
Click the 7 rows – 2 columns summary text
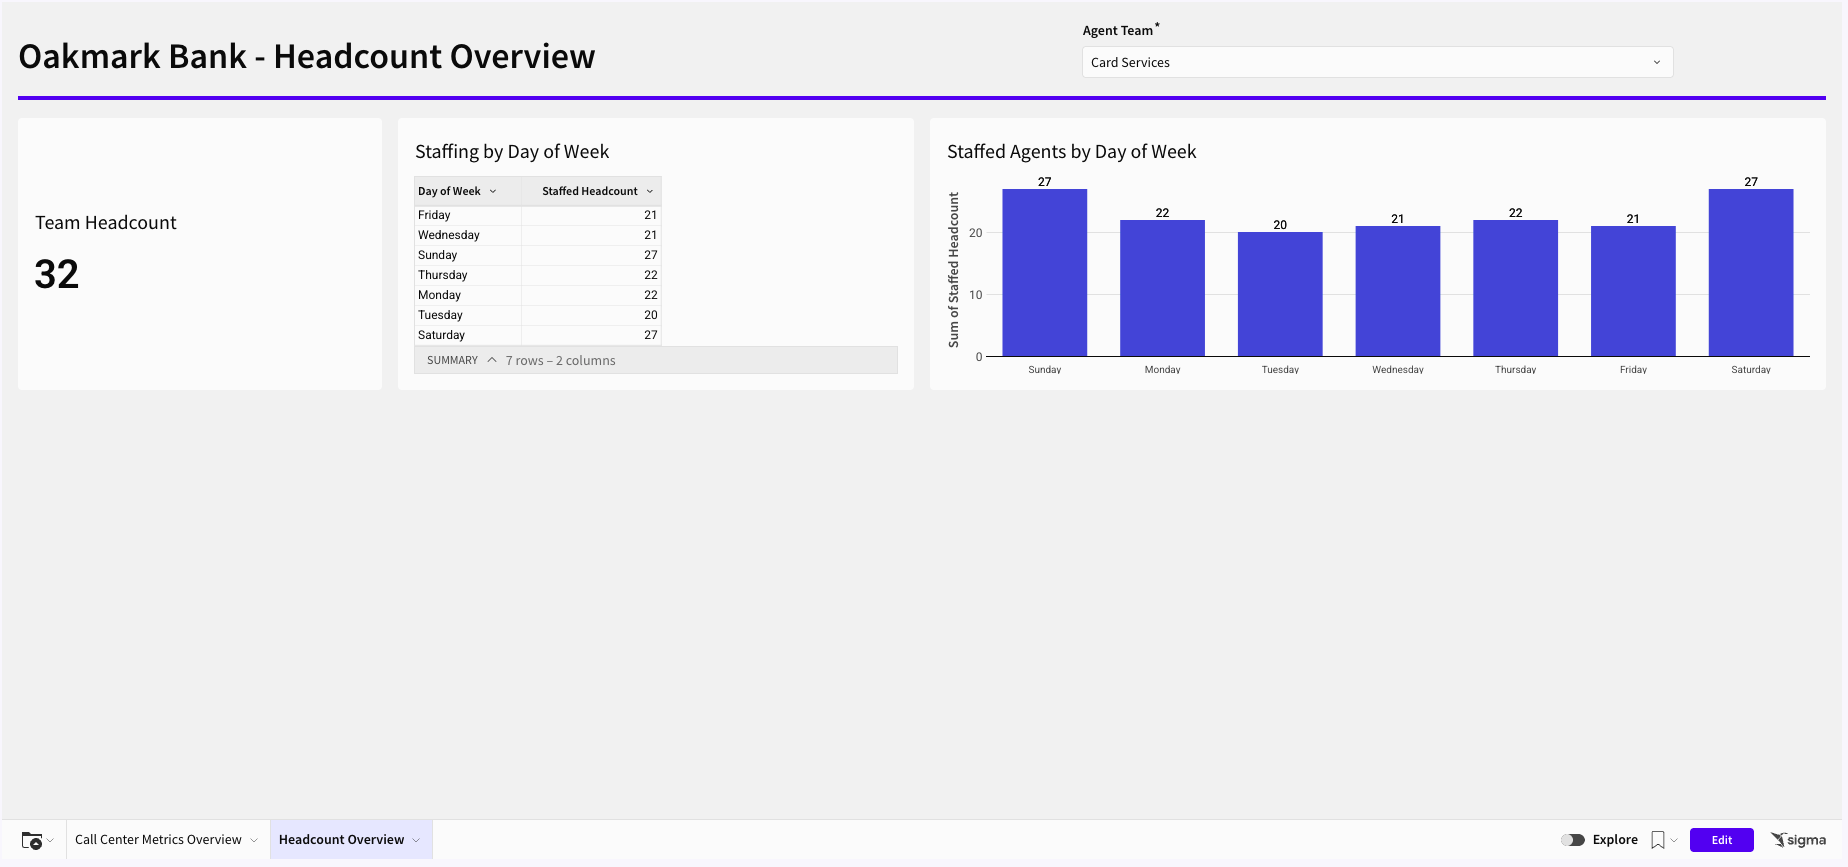tap(560, 360)
